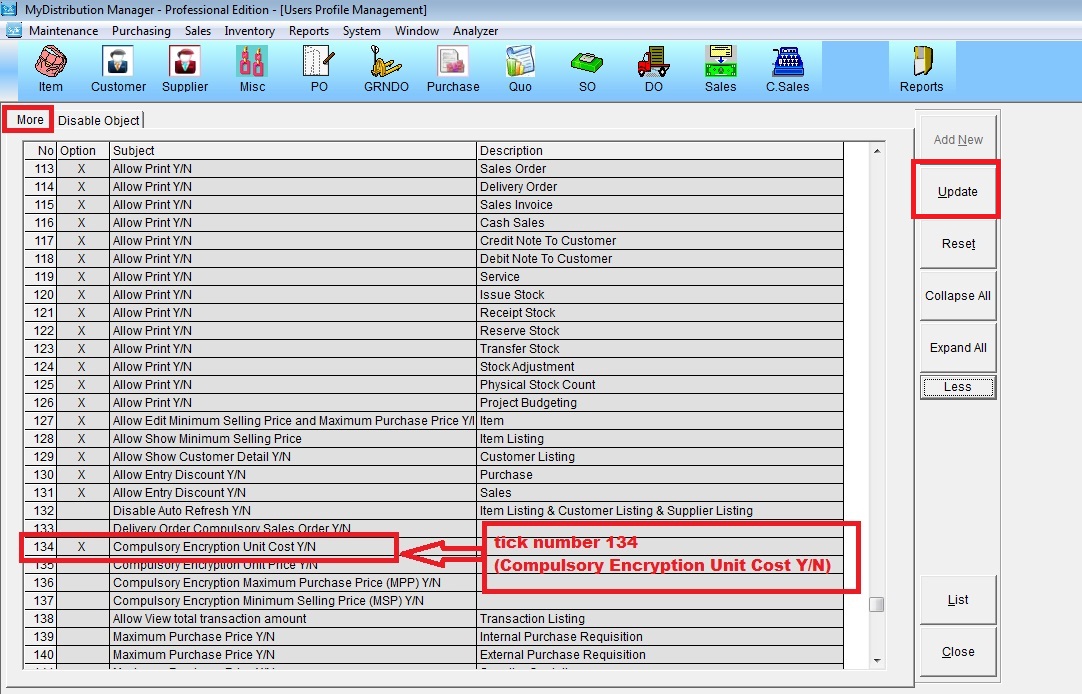Screen dimensions: 1082x694
Task: Enable Option for row 132 Disable Auto Refresh
Action: pos(81,511)
